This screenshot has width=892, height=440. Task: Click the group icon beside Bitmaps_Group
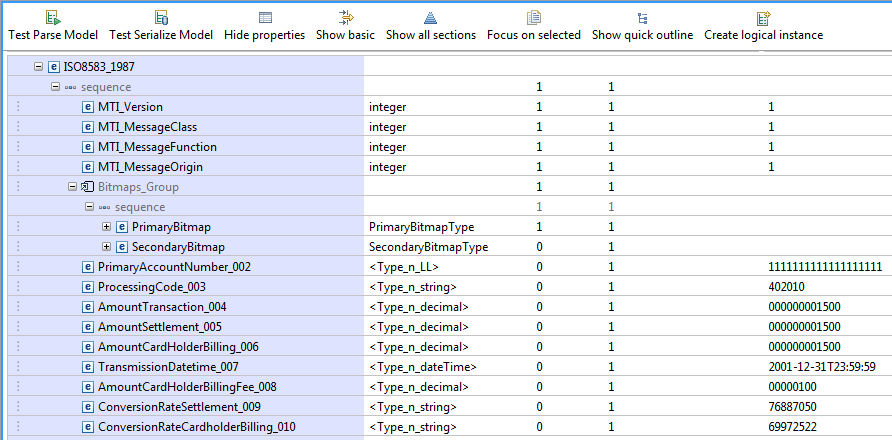point(87,187)
